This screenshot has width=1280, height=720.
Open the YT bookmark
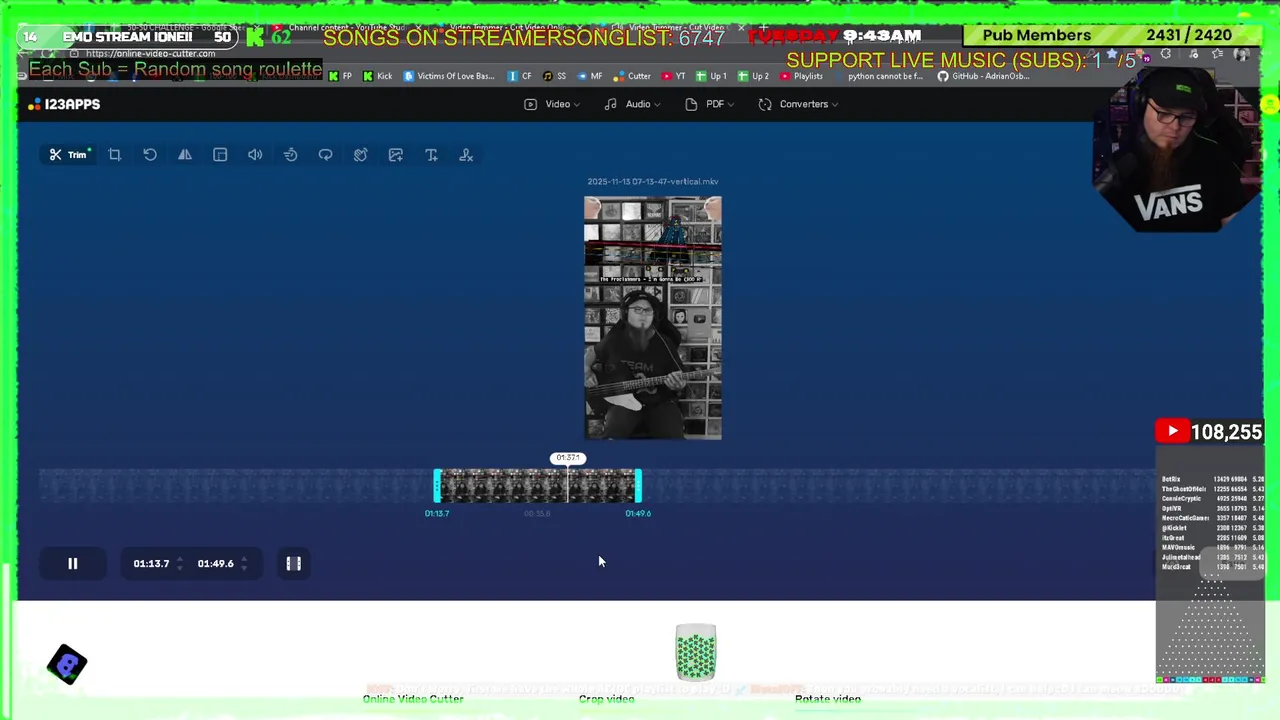click(674, 76)
